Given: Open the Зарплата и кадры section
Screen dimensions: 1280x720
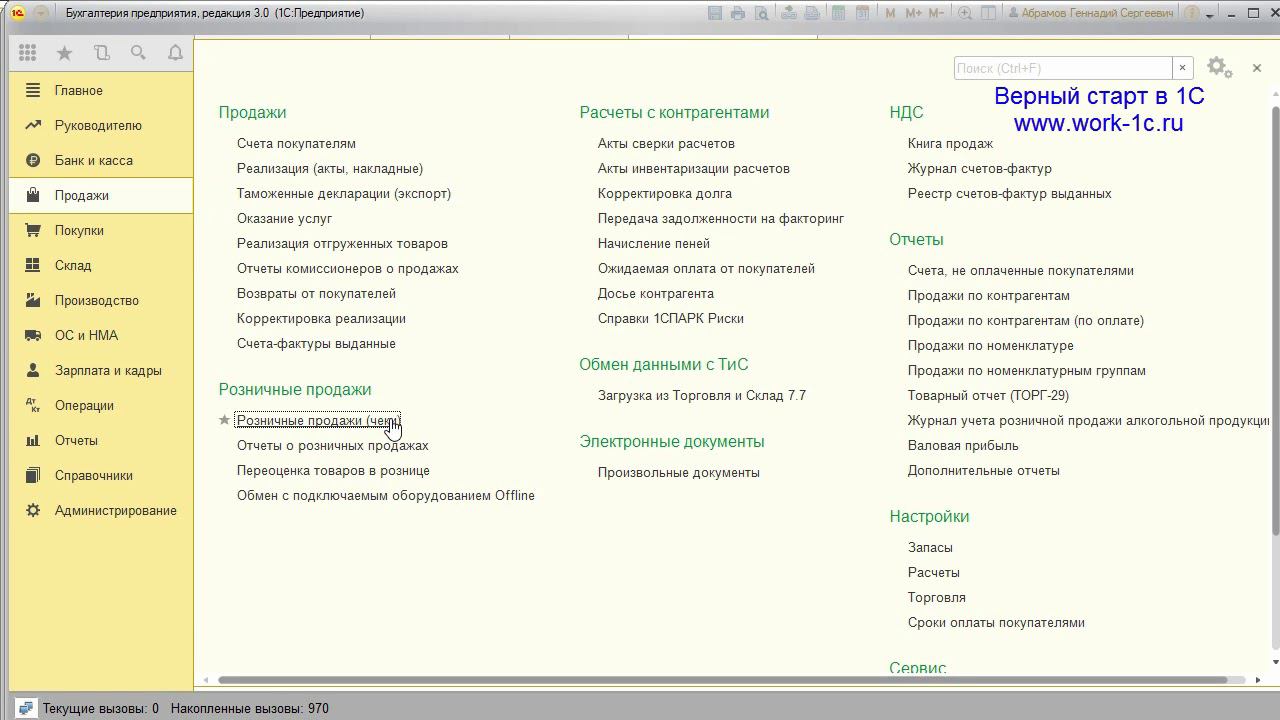Looking at the screenshot, I should pyautogui.click(x=108, y=370).
